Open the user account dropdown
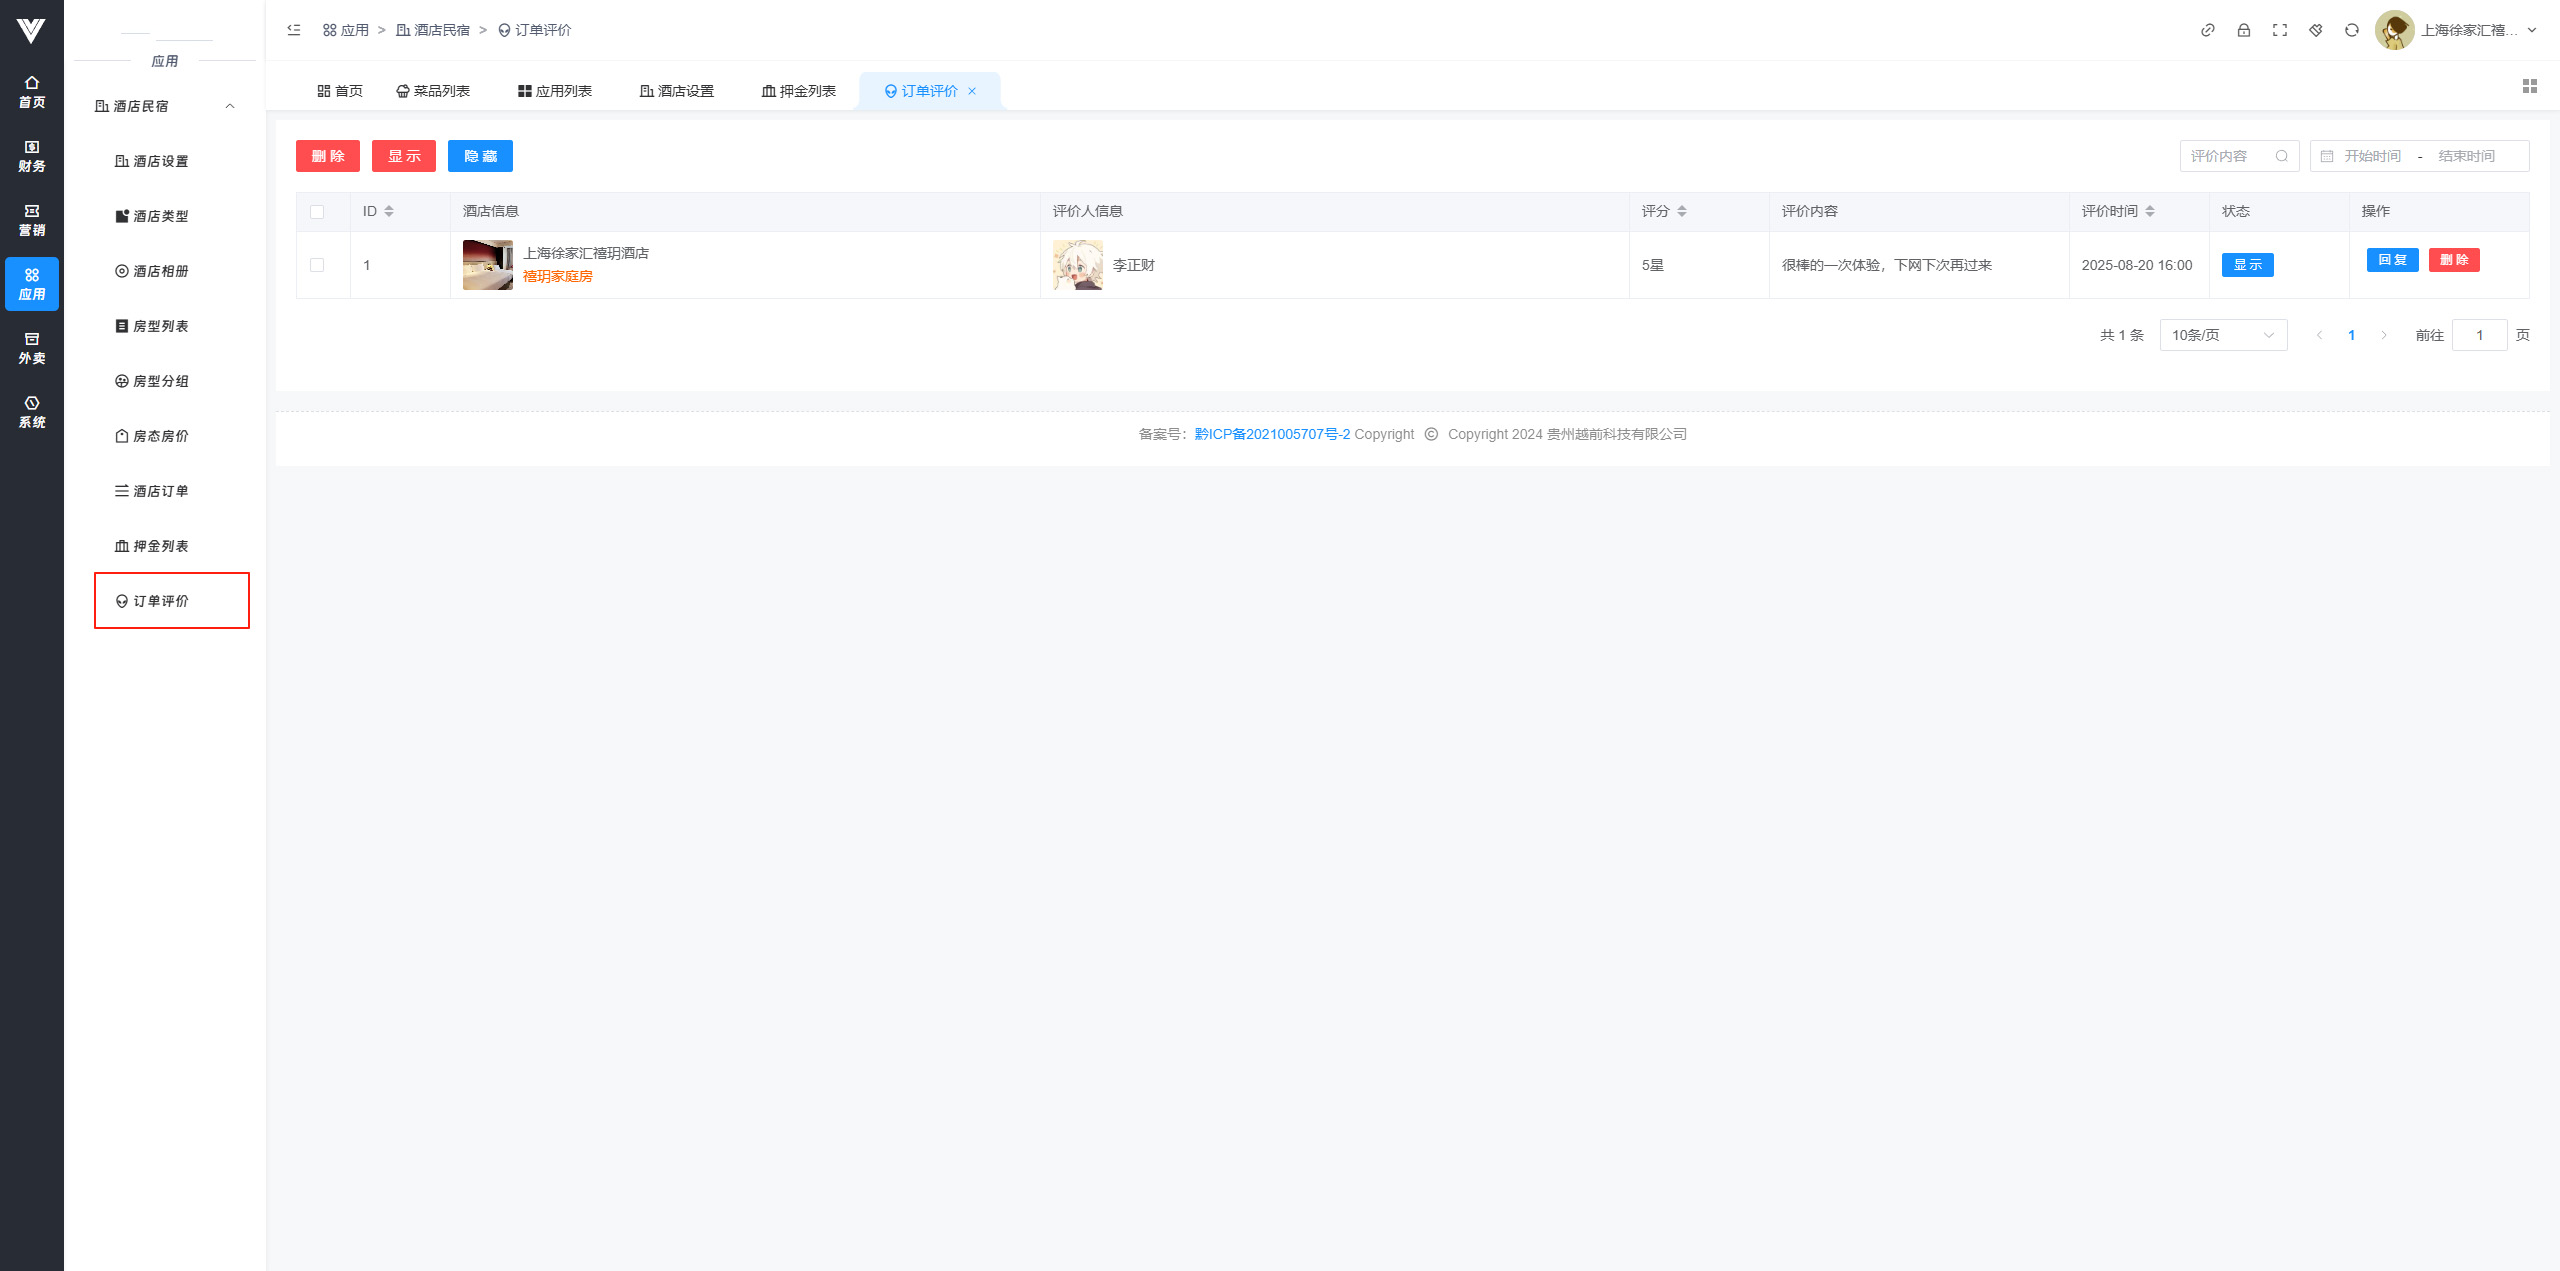This screenshot has height=1271, width=2560. click(2468, 30)
